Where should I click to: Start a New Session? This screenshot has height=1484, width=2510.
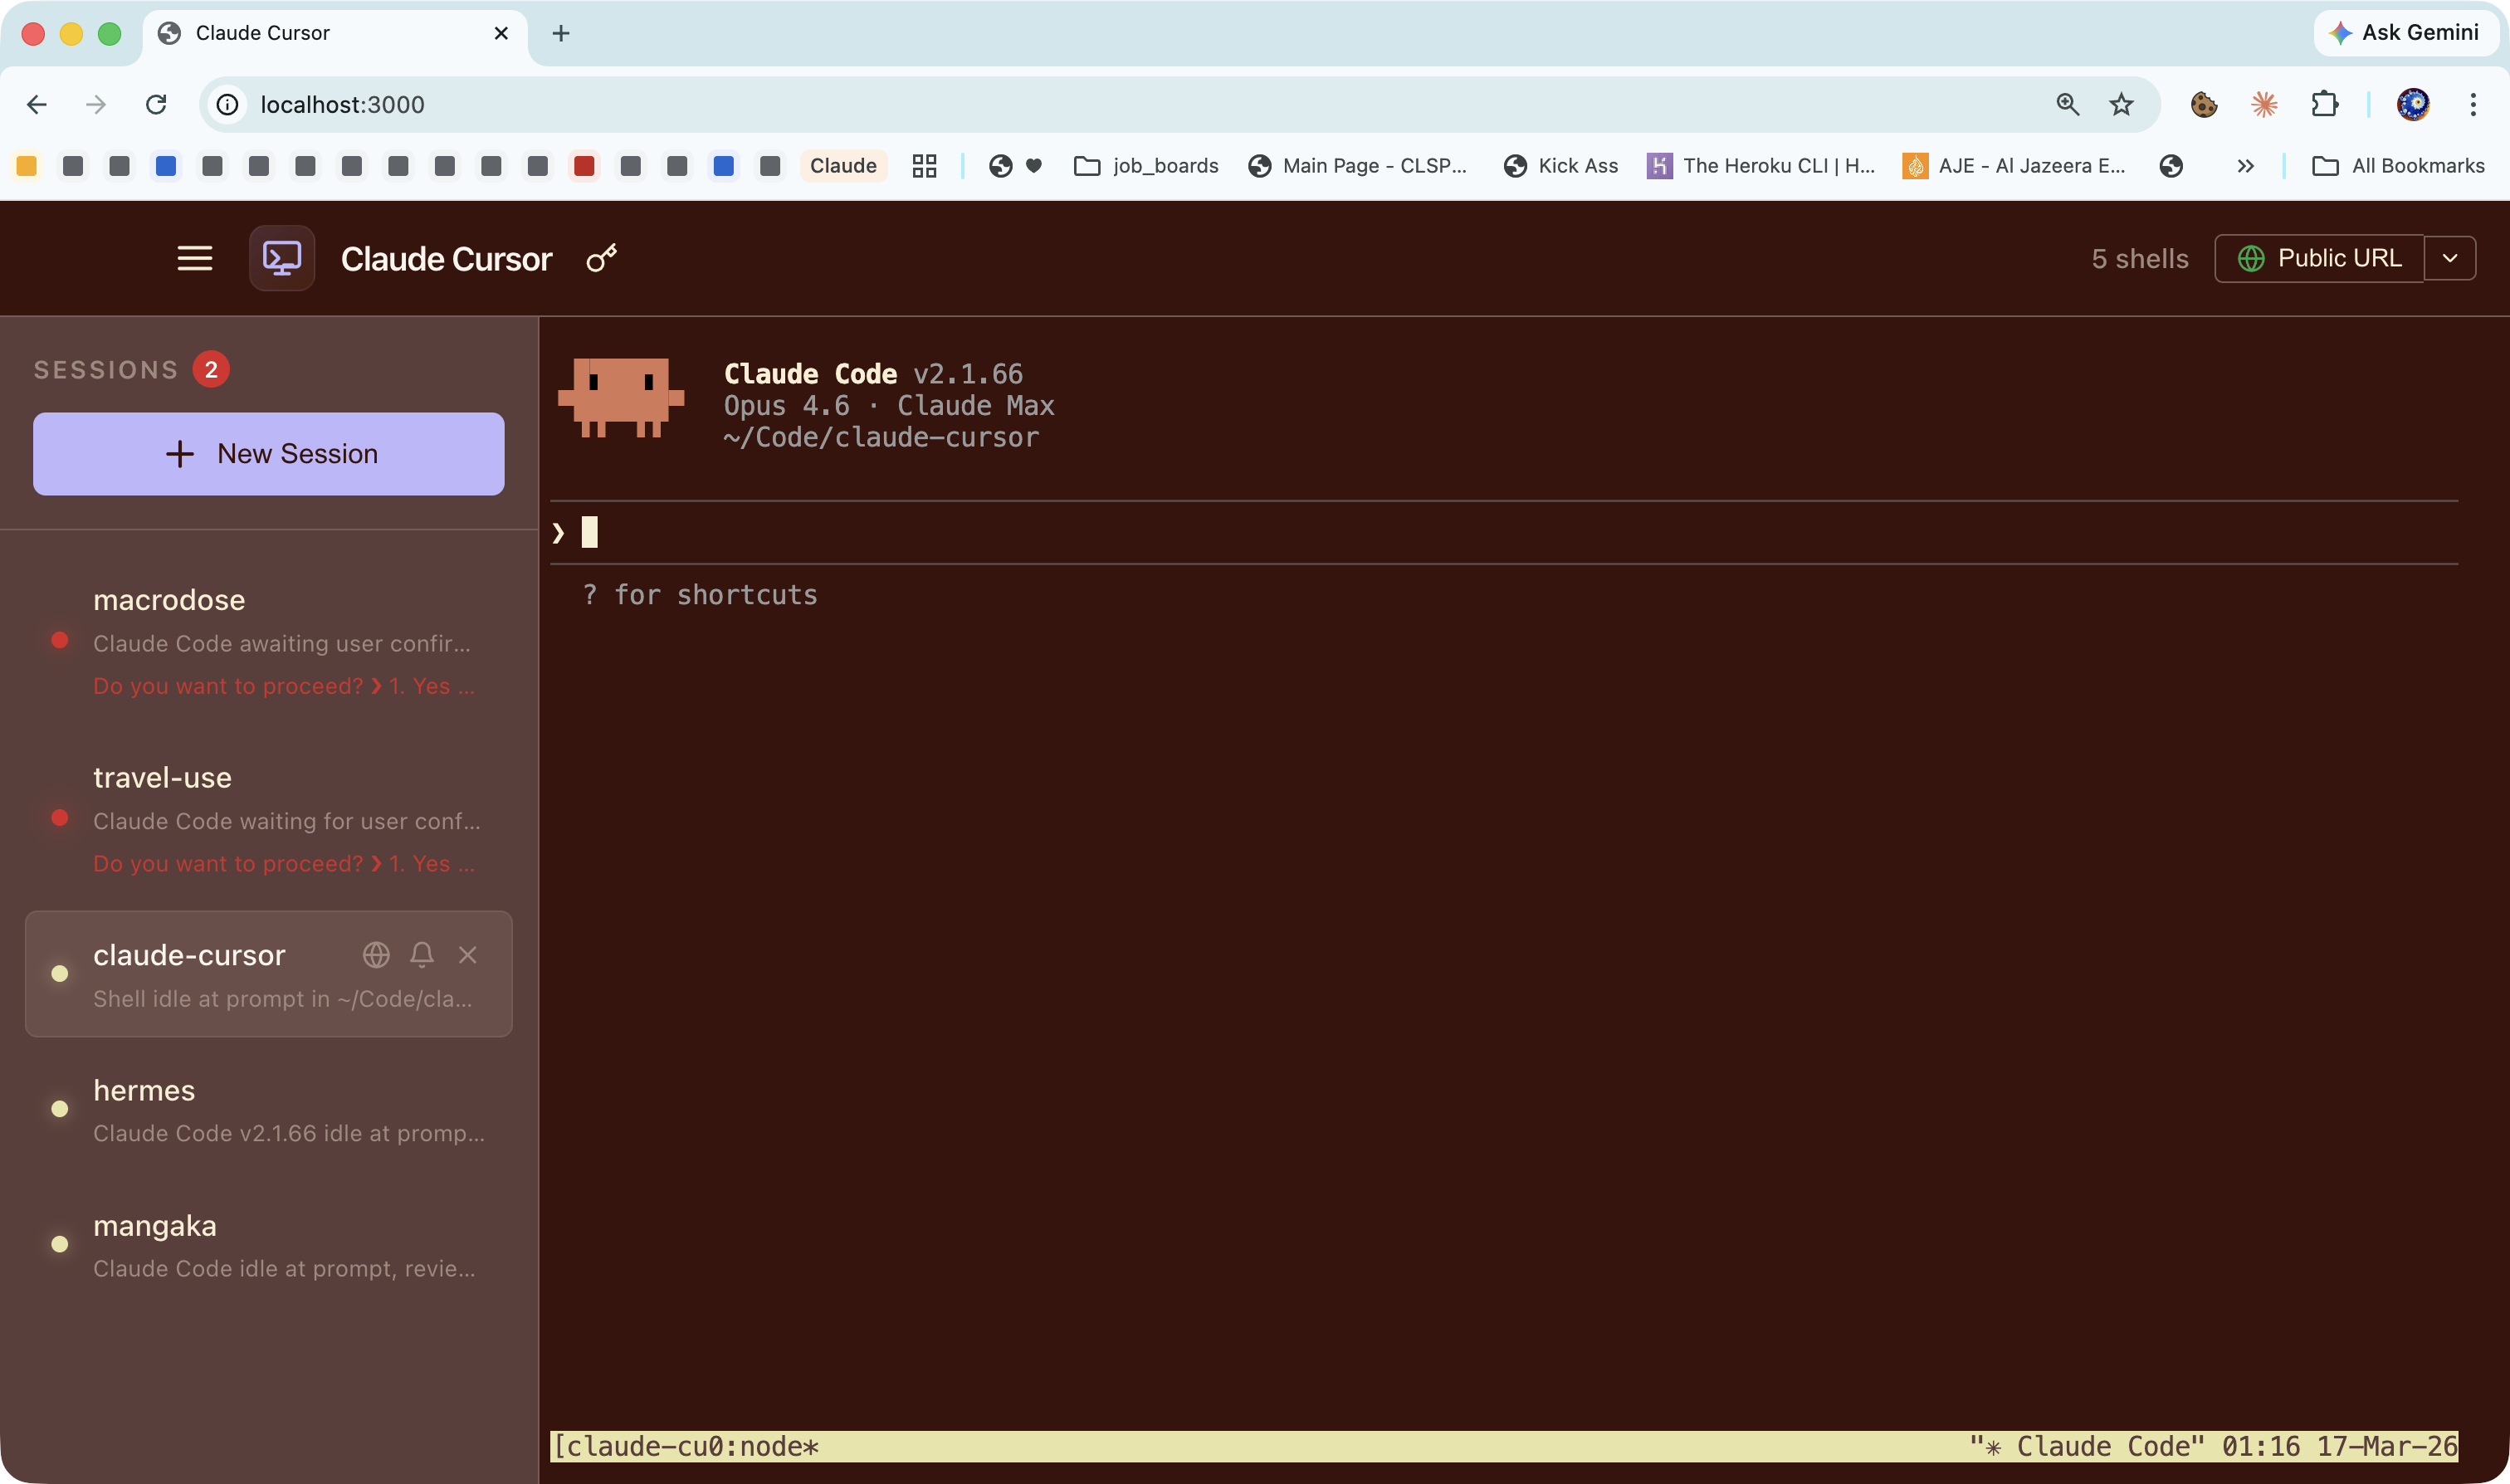tap(268, 454)
